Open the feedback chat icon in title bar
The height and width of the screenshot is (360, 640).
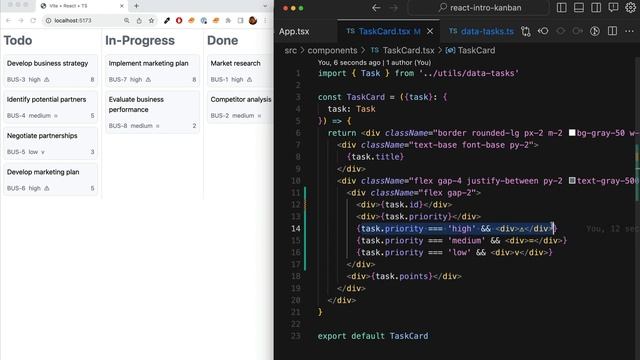(x=613, y=8)
